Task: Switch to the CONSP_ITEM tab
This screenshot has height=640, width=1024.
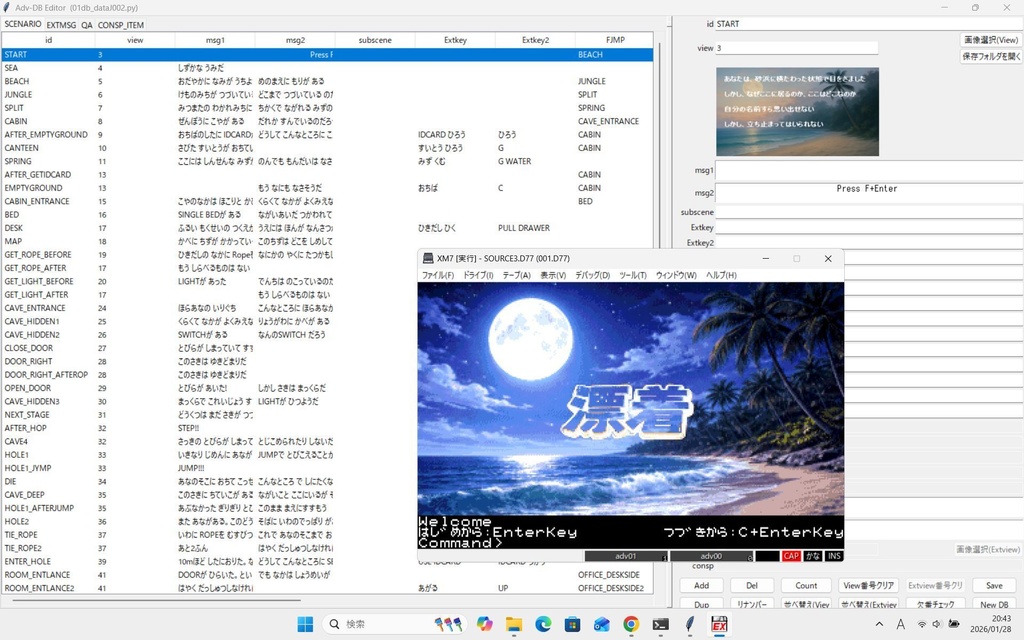Action: 121,25
